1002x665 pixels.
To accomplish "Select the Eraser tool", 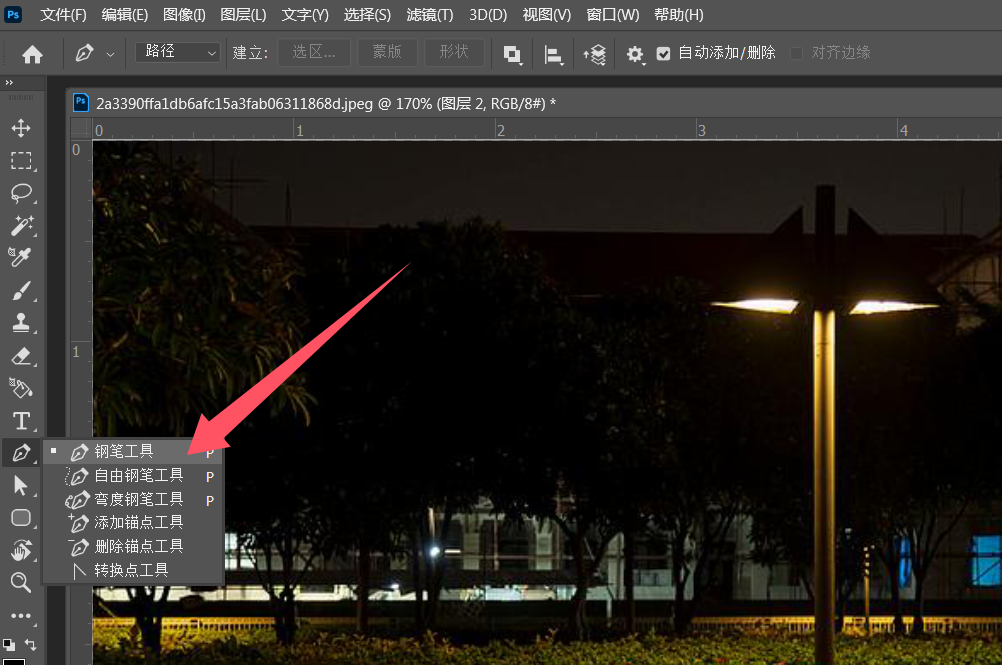I will (21, 356).
